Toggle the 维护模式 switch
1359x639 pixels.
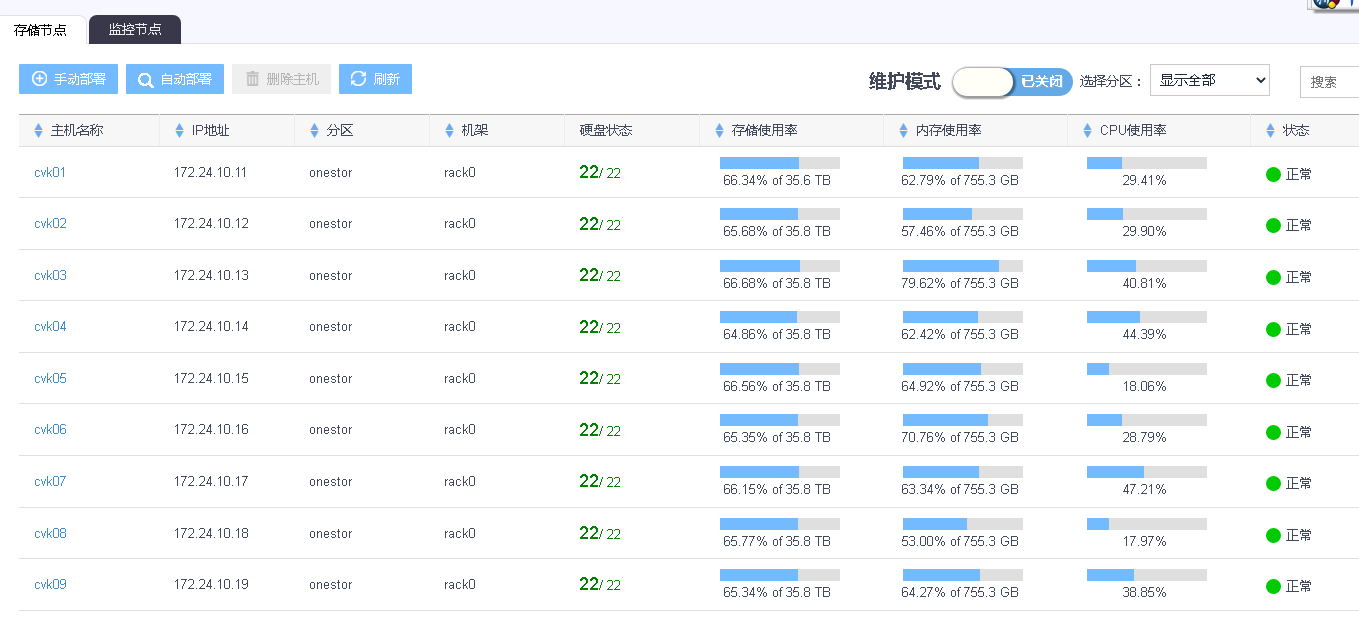click(x=1011, y=82)
